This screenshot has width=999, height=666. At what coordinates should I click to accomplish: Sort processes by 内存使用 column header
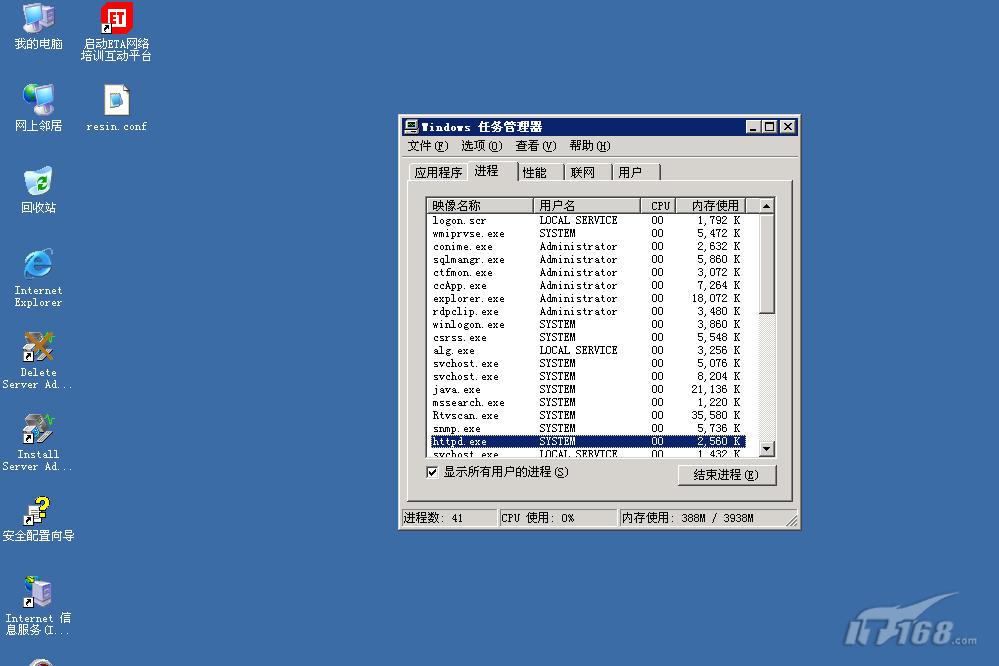714,206
